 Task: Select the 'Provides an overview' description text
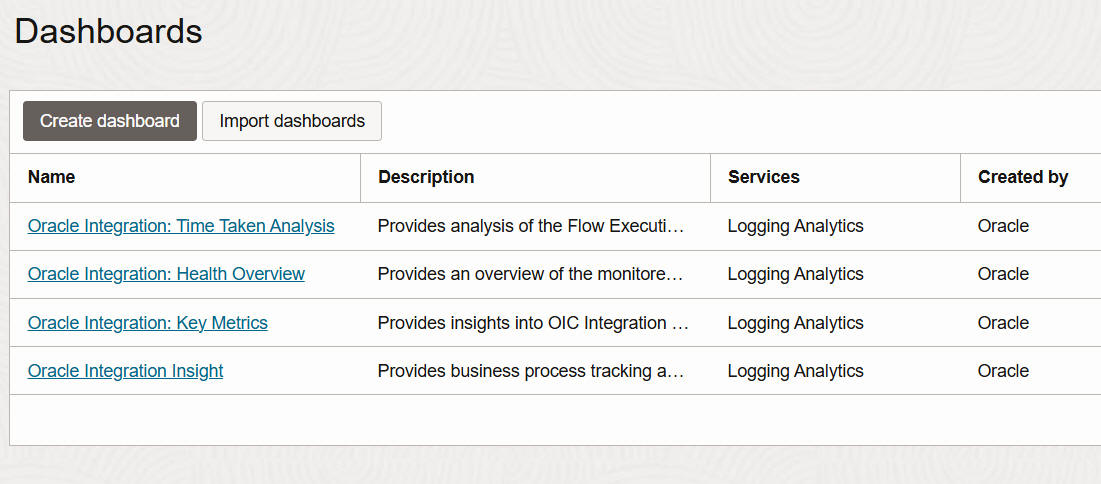531,274
